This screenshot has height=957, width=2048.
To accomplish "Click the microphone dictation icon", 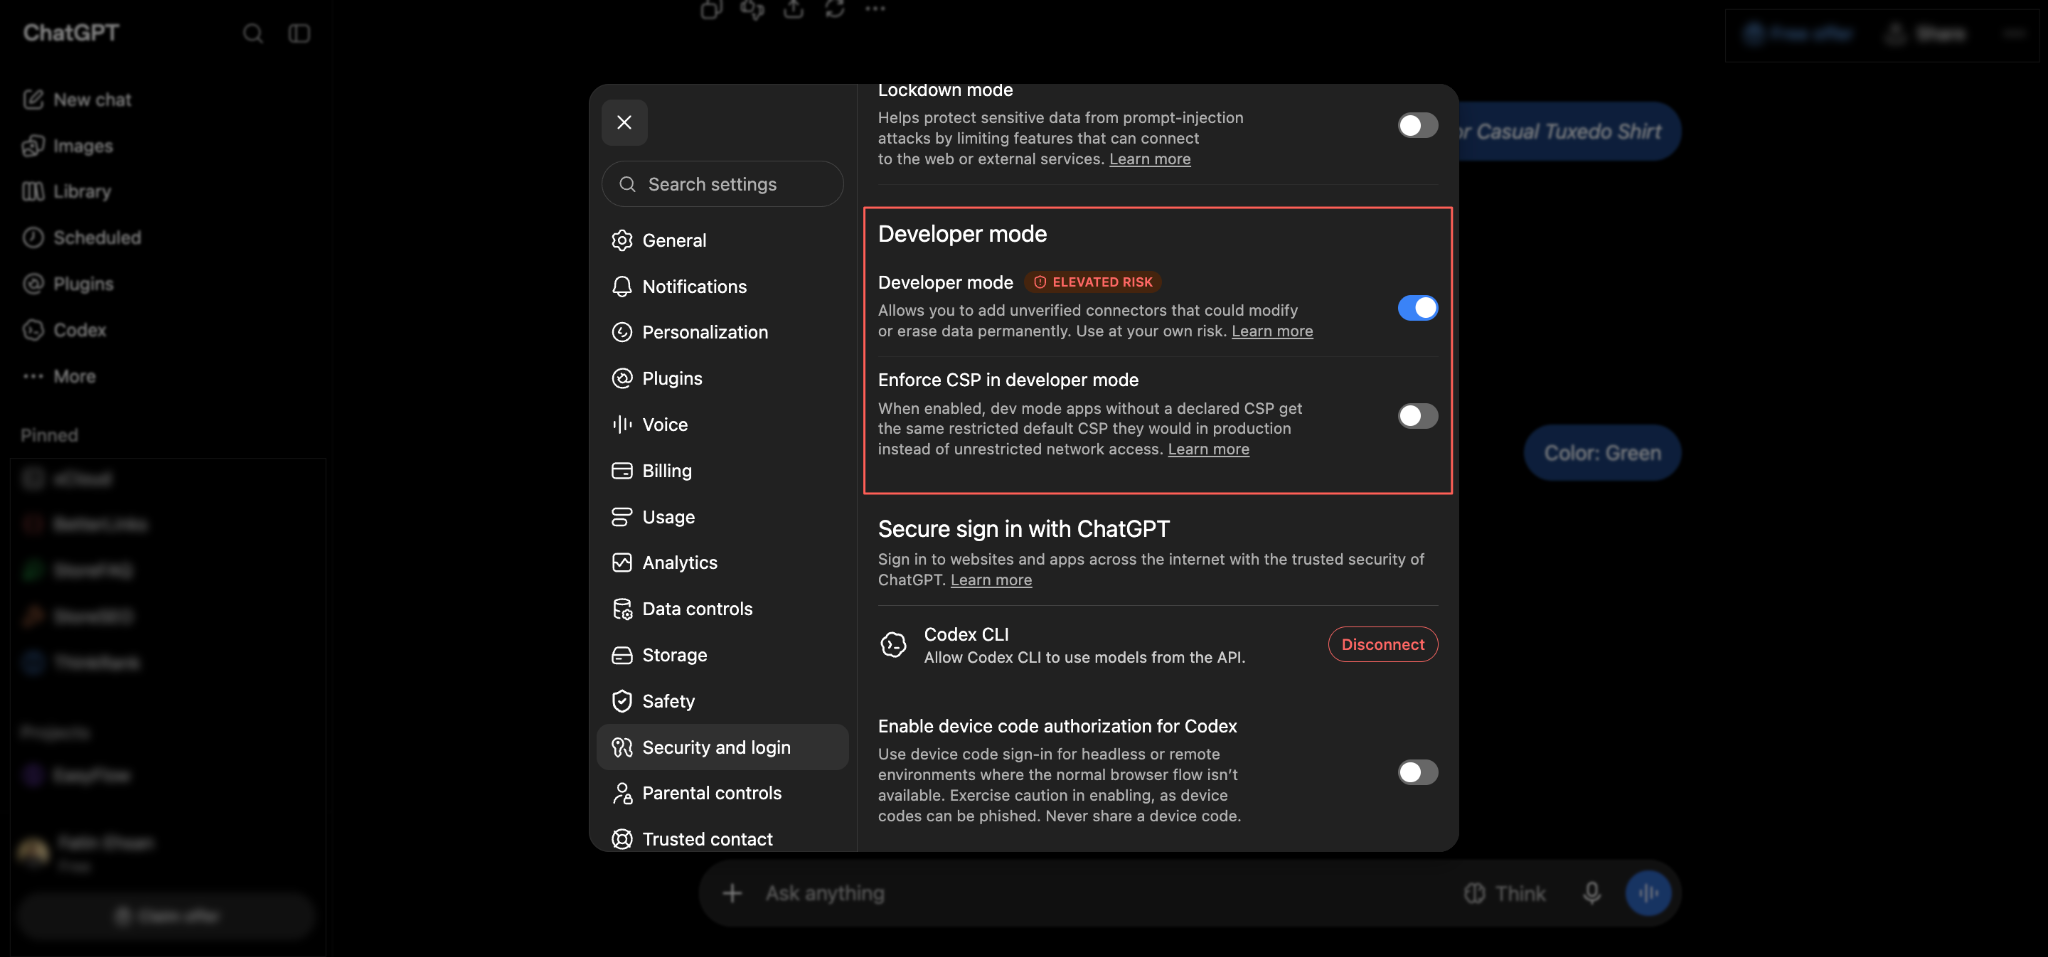I will [x=1592, y=893].
